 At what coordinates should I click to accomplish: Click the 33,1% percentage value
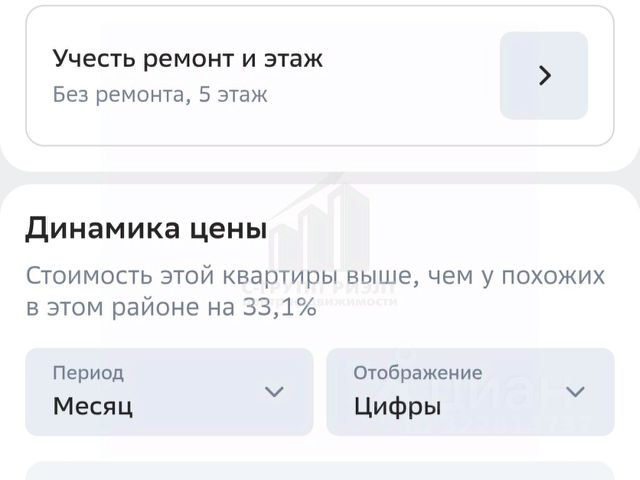click(279, 308)
